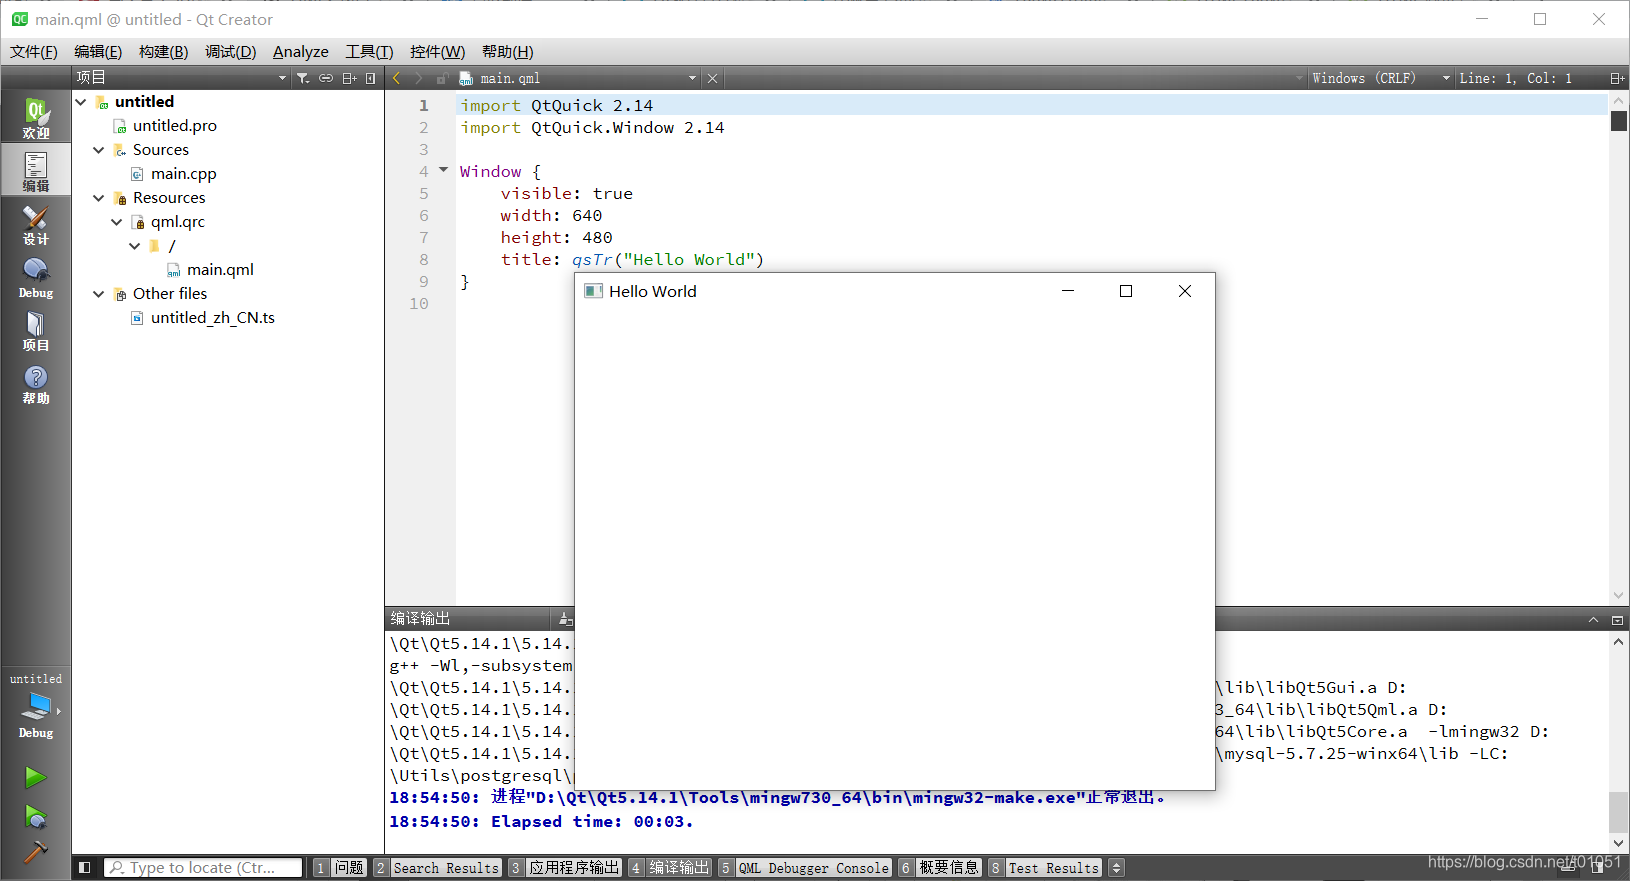Screen dimensions: 1630x881
Task: Open the 控件(W) menu
Action: pyautogui.click(x=437, y=52)
